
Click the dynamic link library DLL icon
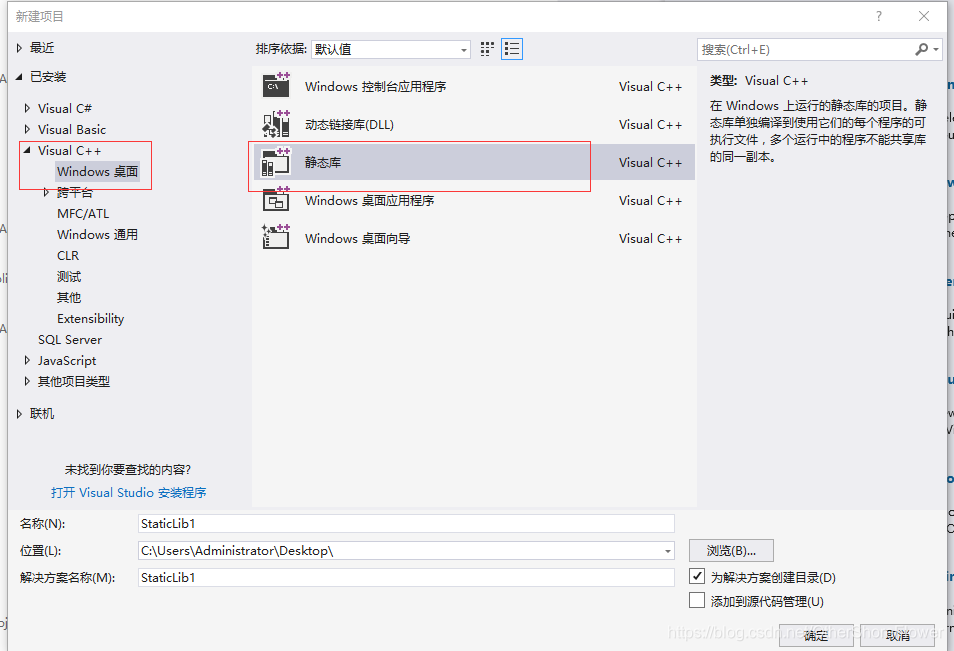(276, 124)
